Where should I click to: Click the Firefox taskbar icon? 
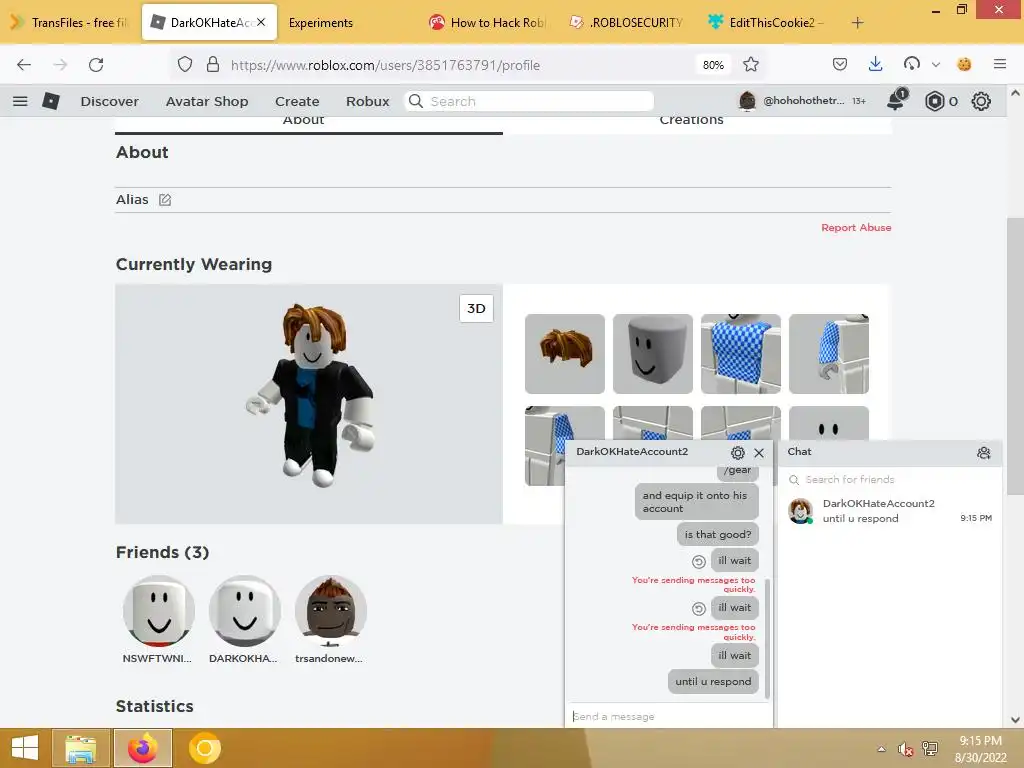143,748
